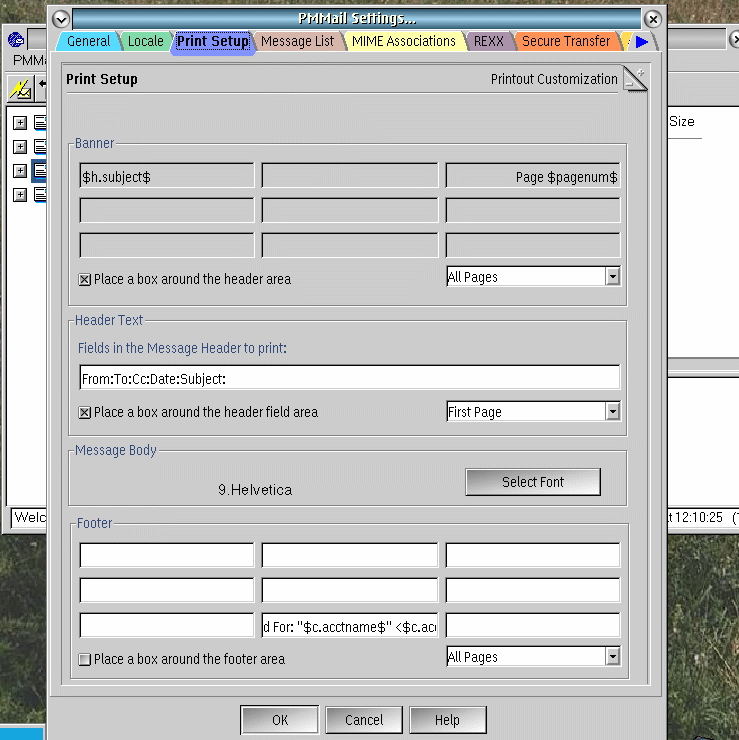Open the window menu button in title bar
739x740 pixels.
pos(61,19)
